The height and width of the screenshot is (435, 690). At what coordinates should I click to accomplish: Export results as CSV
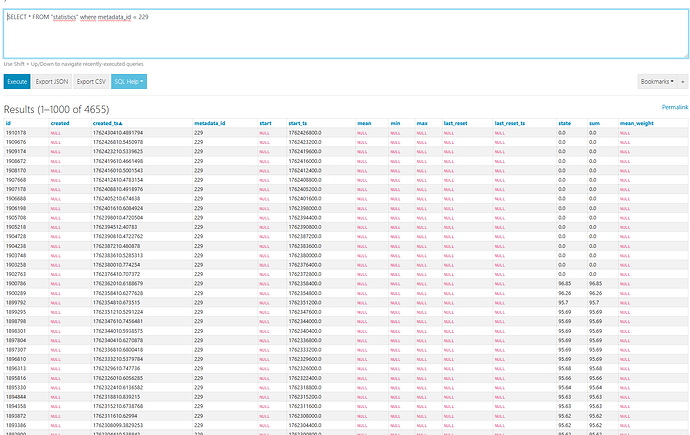(92, 81)
